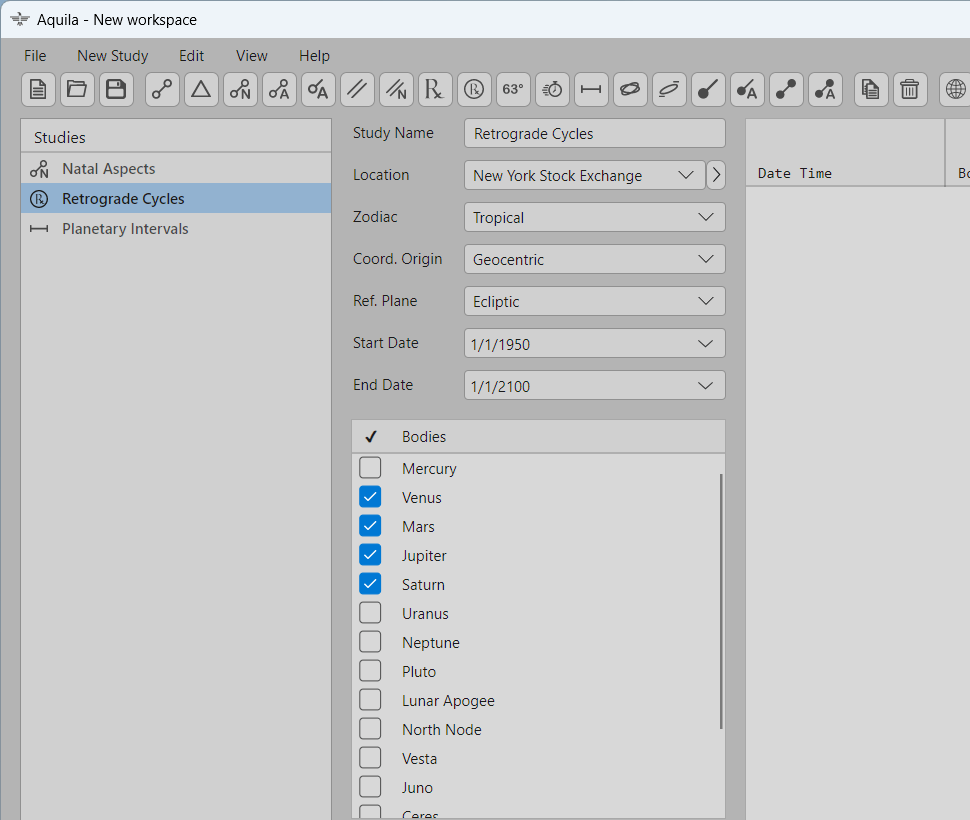Select the triangle pattern study tool
This screenshot has height=820, width=970.
click(201, 90)
